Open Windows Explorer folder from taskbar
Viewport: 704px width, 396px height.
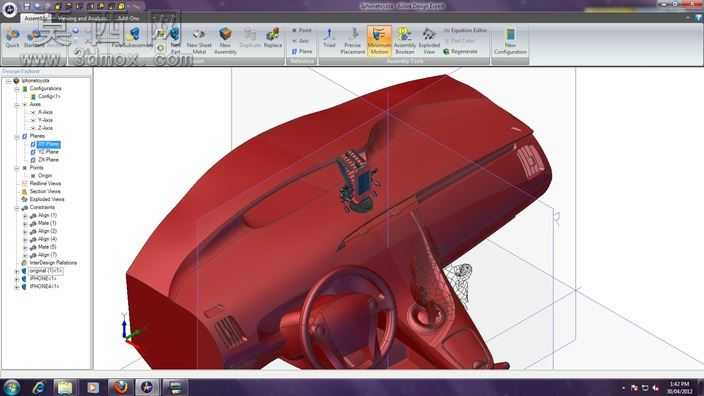pos(65,387)
